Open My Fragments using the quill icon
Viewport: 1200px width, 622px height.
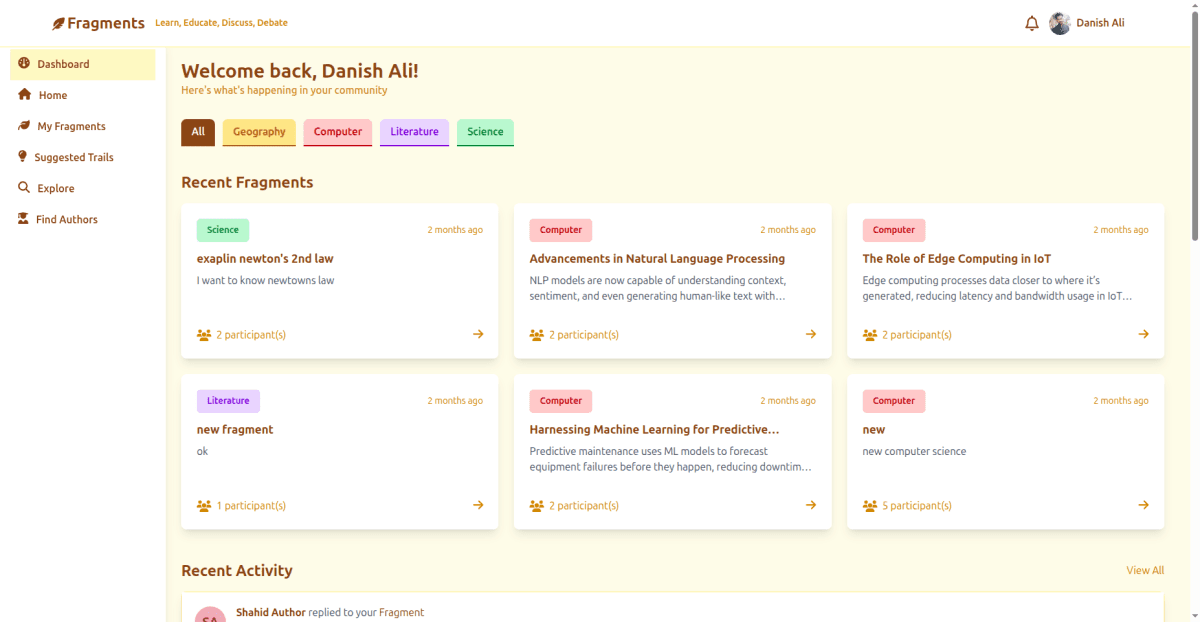pos(22,125)
